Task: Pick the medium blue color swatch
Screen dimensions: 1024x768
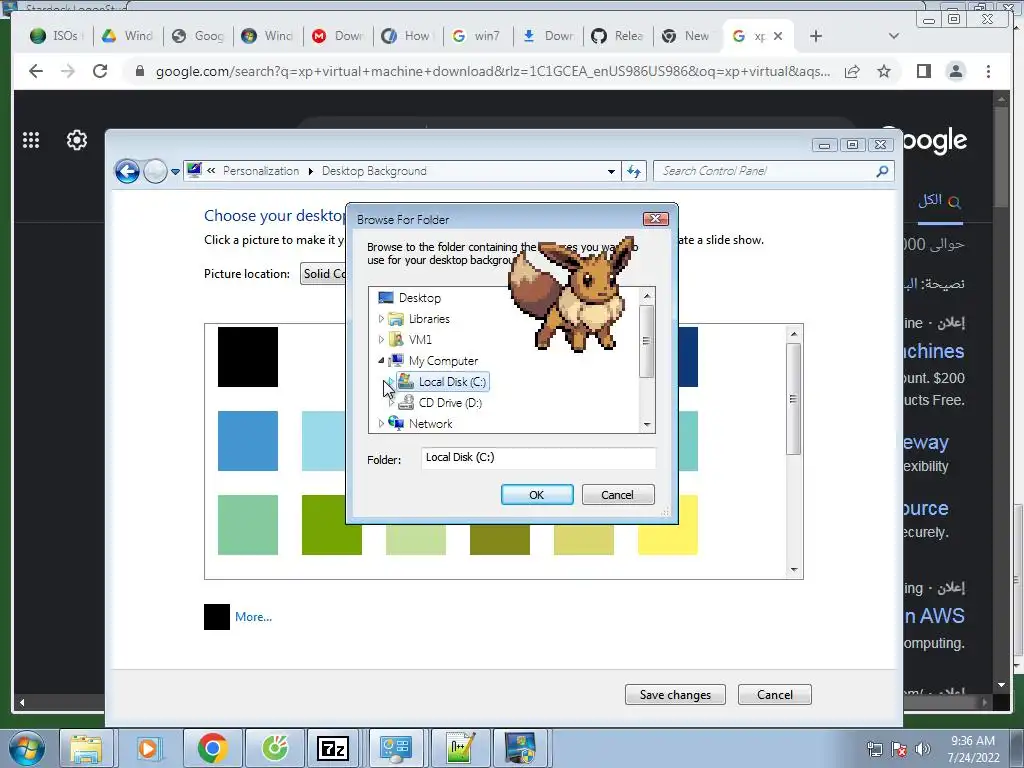Action: (248, 441)
